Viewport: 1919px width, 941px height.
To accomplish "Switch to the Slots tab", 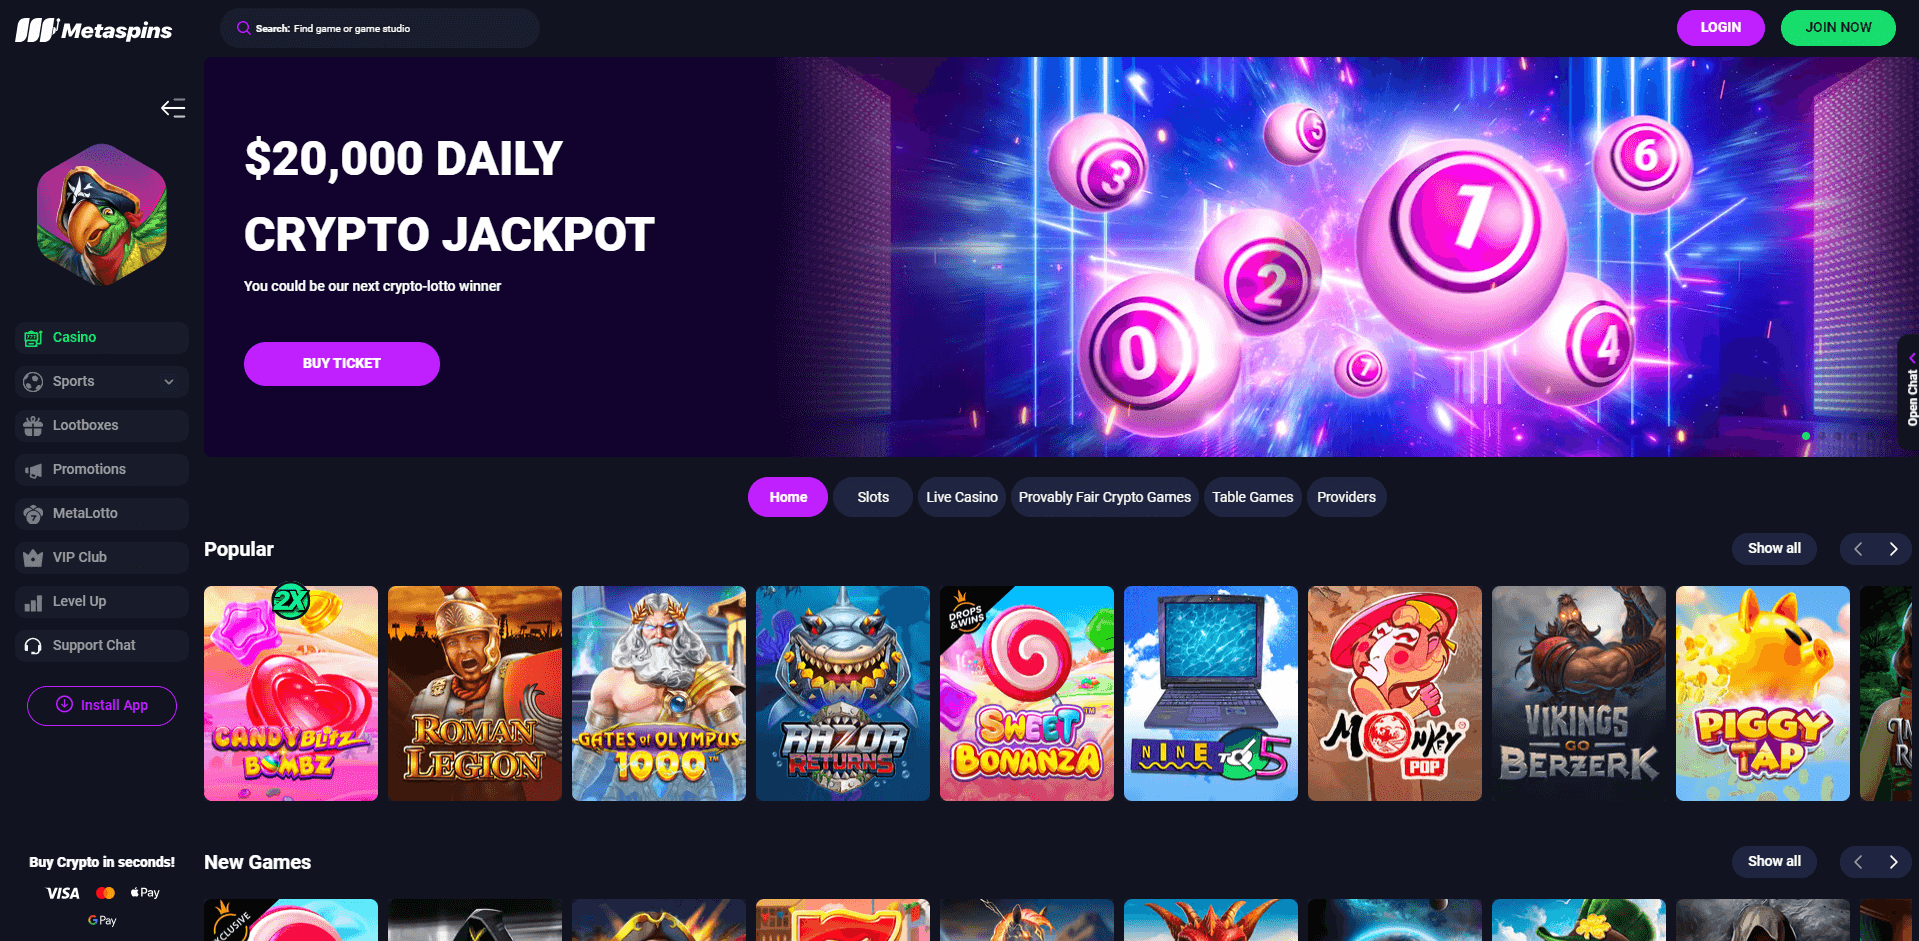I will tap(873, 497).
